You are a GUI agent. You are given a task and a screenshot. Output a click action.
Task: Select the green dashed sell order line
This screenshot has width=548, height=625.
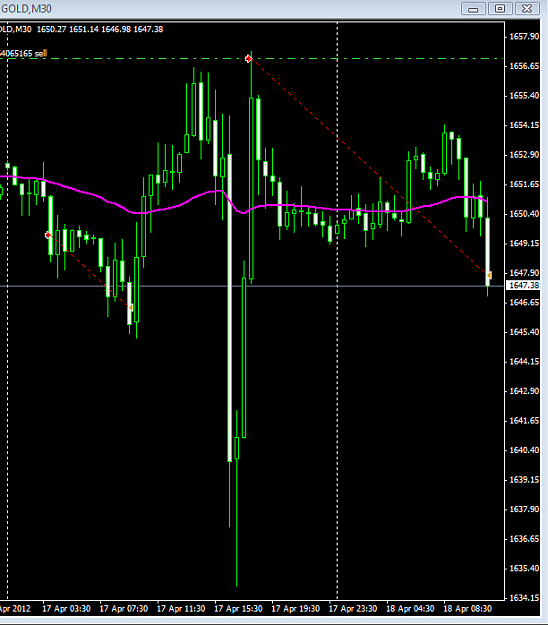coord(252,59)
